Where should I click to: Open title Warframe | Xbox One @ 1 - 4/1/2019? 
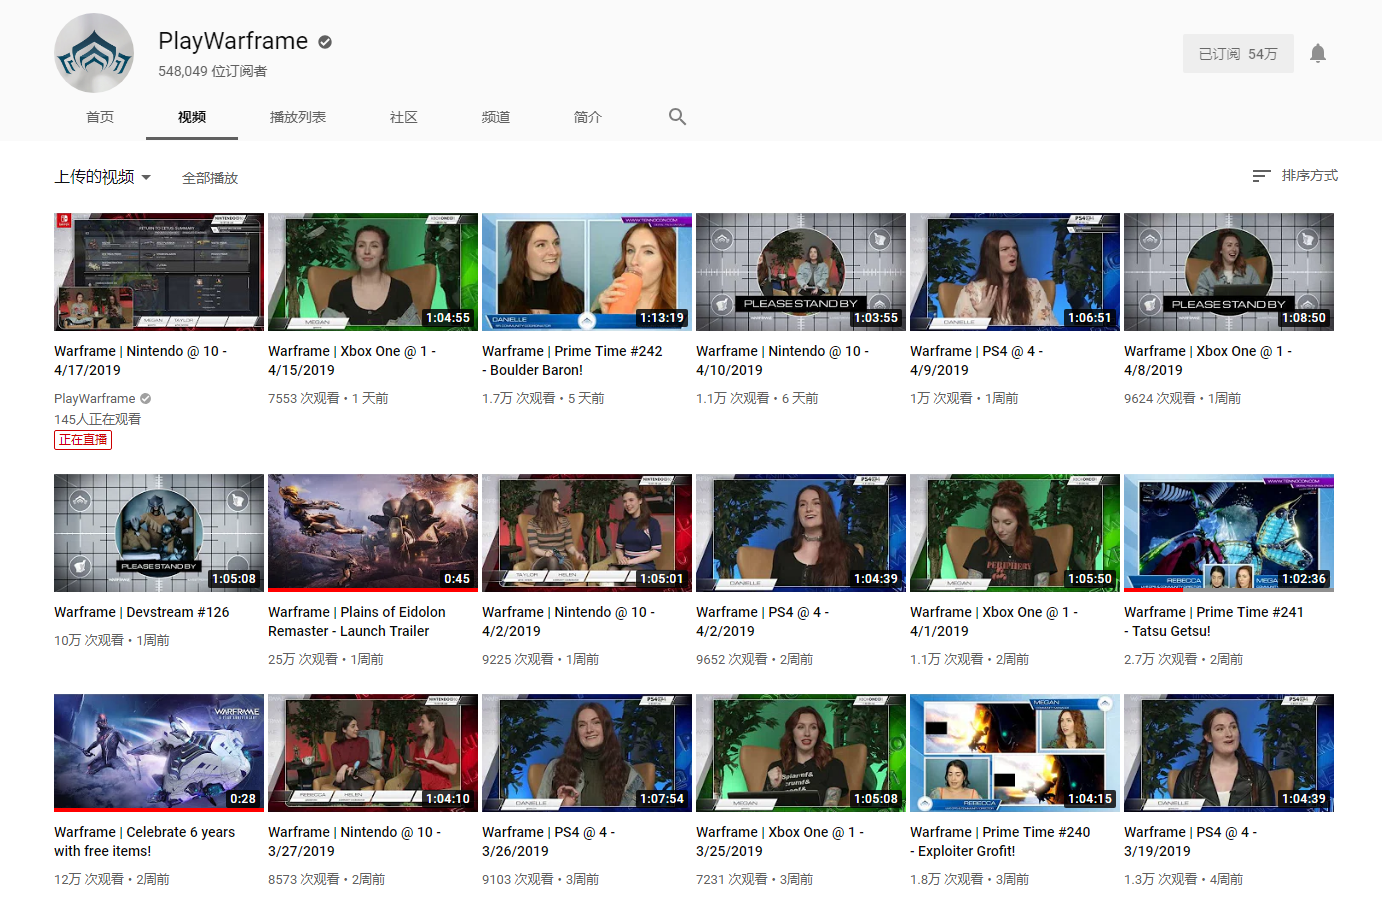994,622
